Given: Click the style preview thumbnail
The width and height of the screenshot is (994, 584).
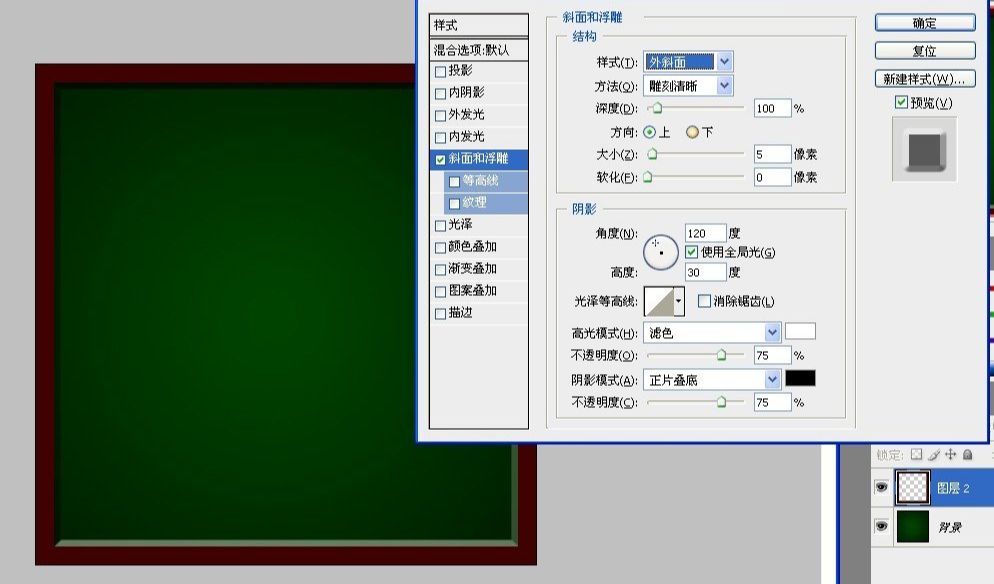Looking at the screenshot, I should pyautogui.click(x=924, y=150).
